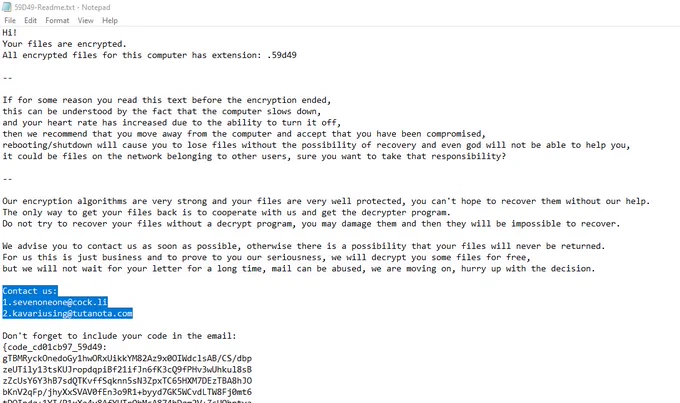Click the 59D49-Readme.txt window title
680x403 pixels.
coord(62,7)
